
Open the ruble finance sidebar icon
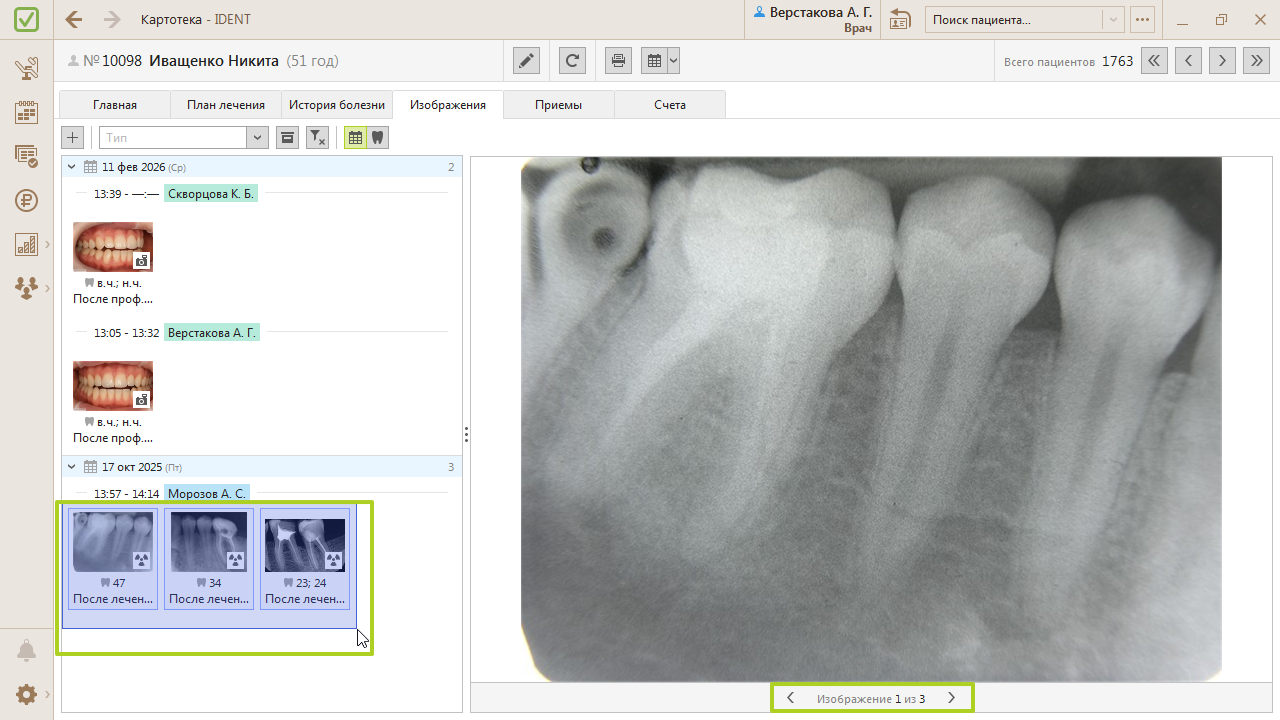27,200
